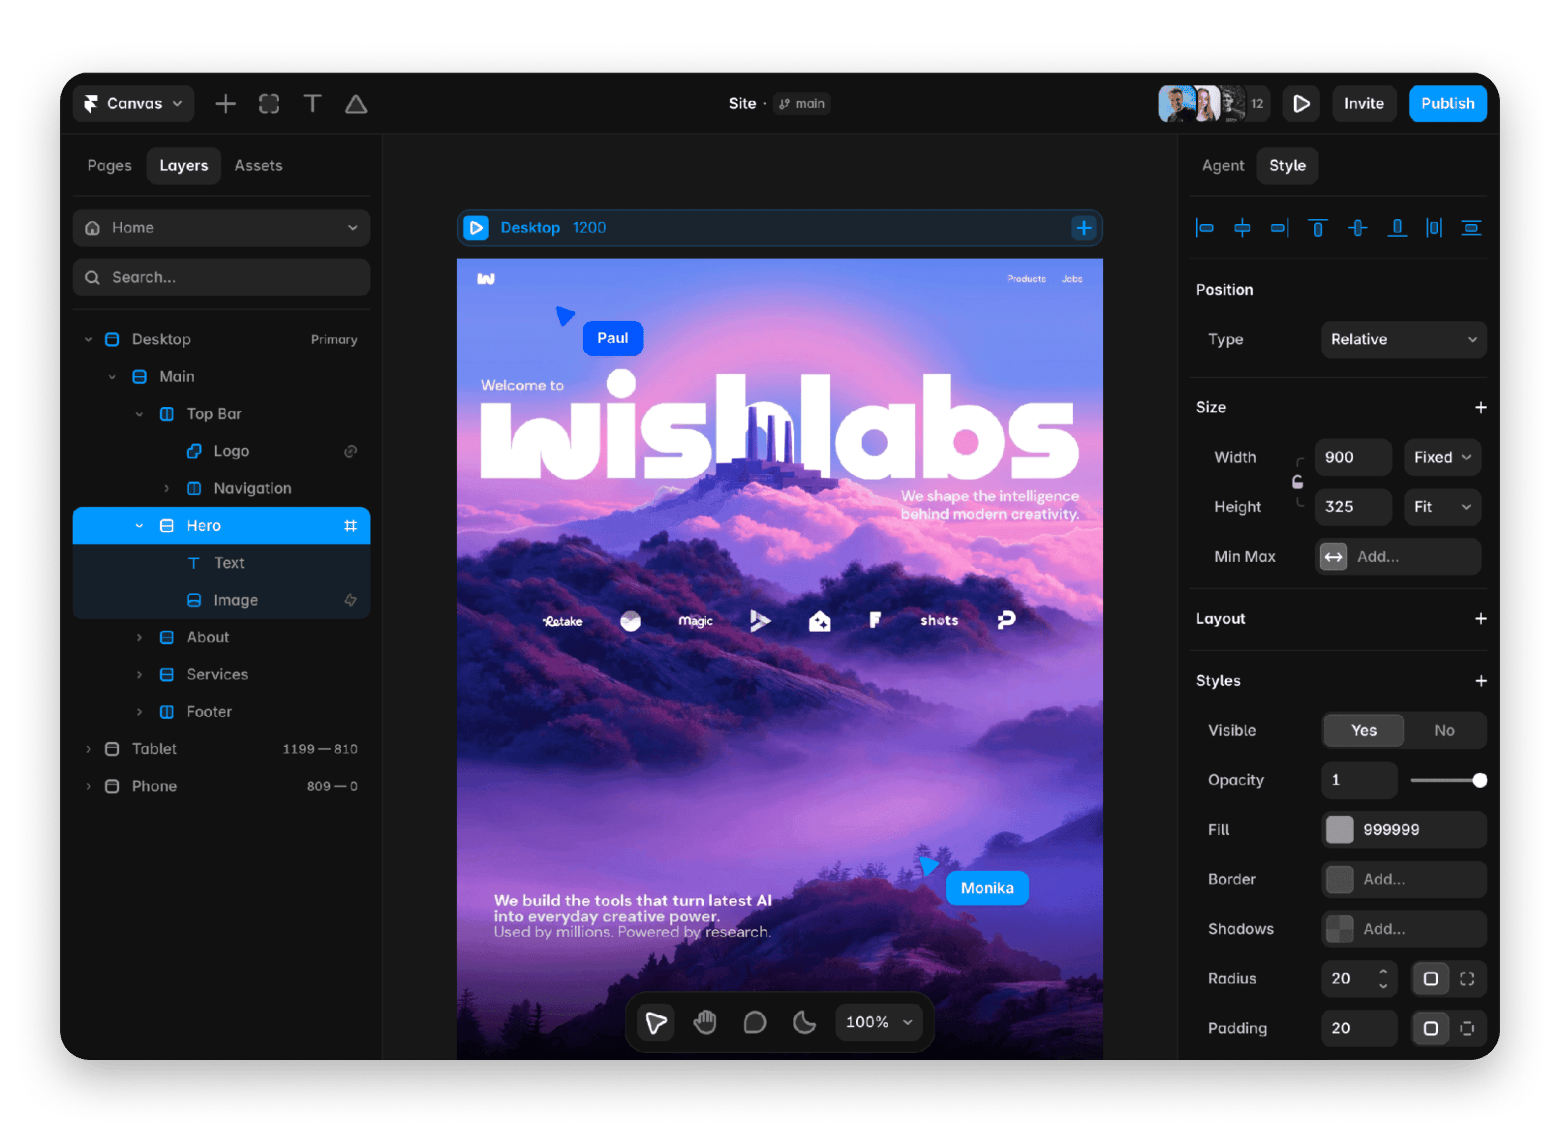Open the Canvas menu dropdown
Viewport: 1560px width, 1140px height.
click(134, 104)
